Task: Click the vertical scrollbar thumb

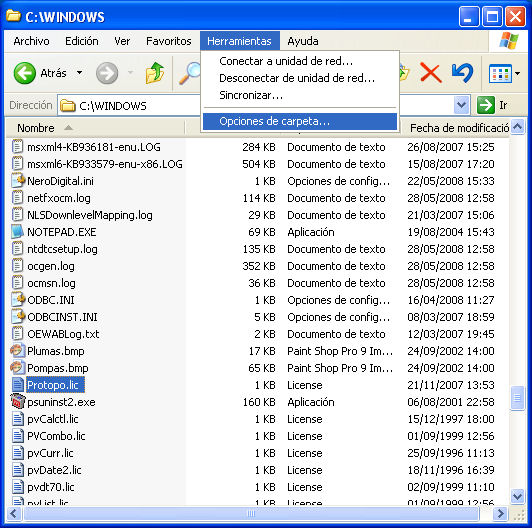Action: 517,398
